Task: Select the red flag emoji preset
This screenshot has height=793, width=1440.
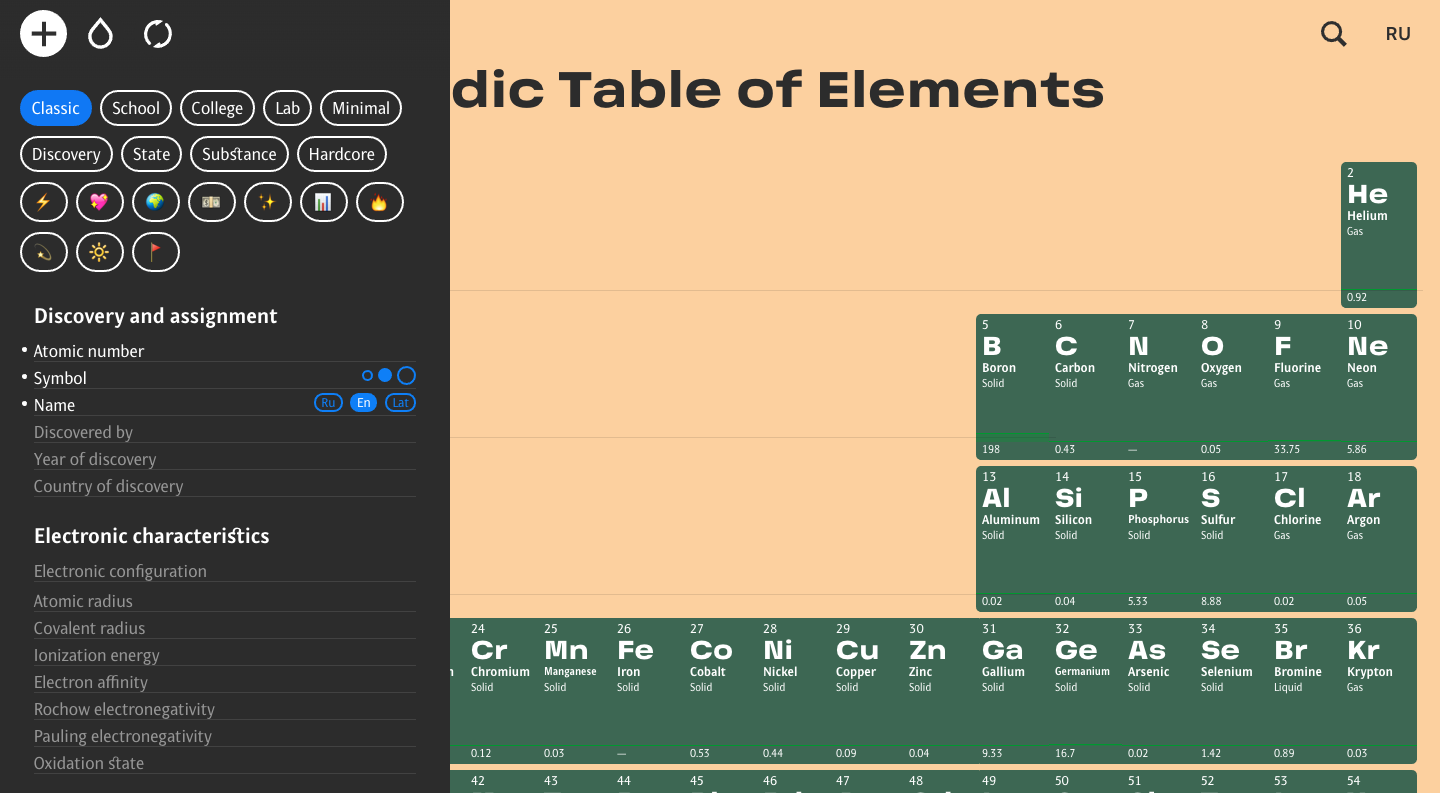Action: coord(155,252)
